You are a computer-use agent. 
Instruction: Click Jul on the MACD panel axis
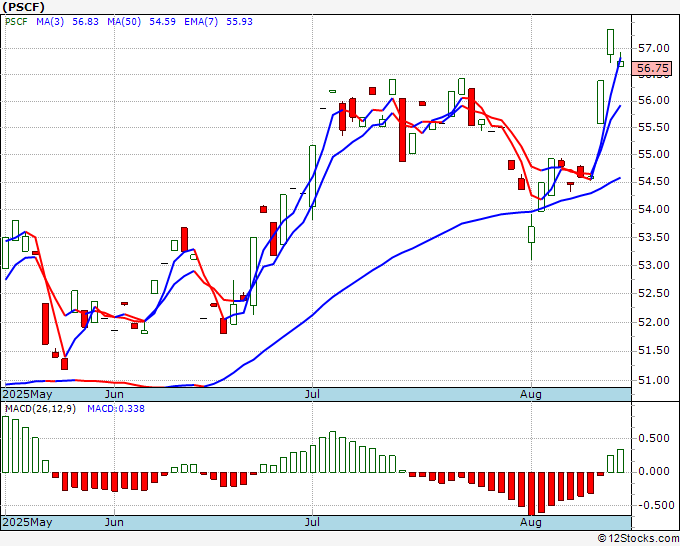point(312,522)
